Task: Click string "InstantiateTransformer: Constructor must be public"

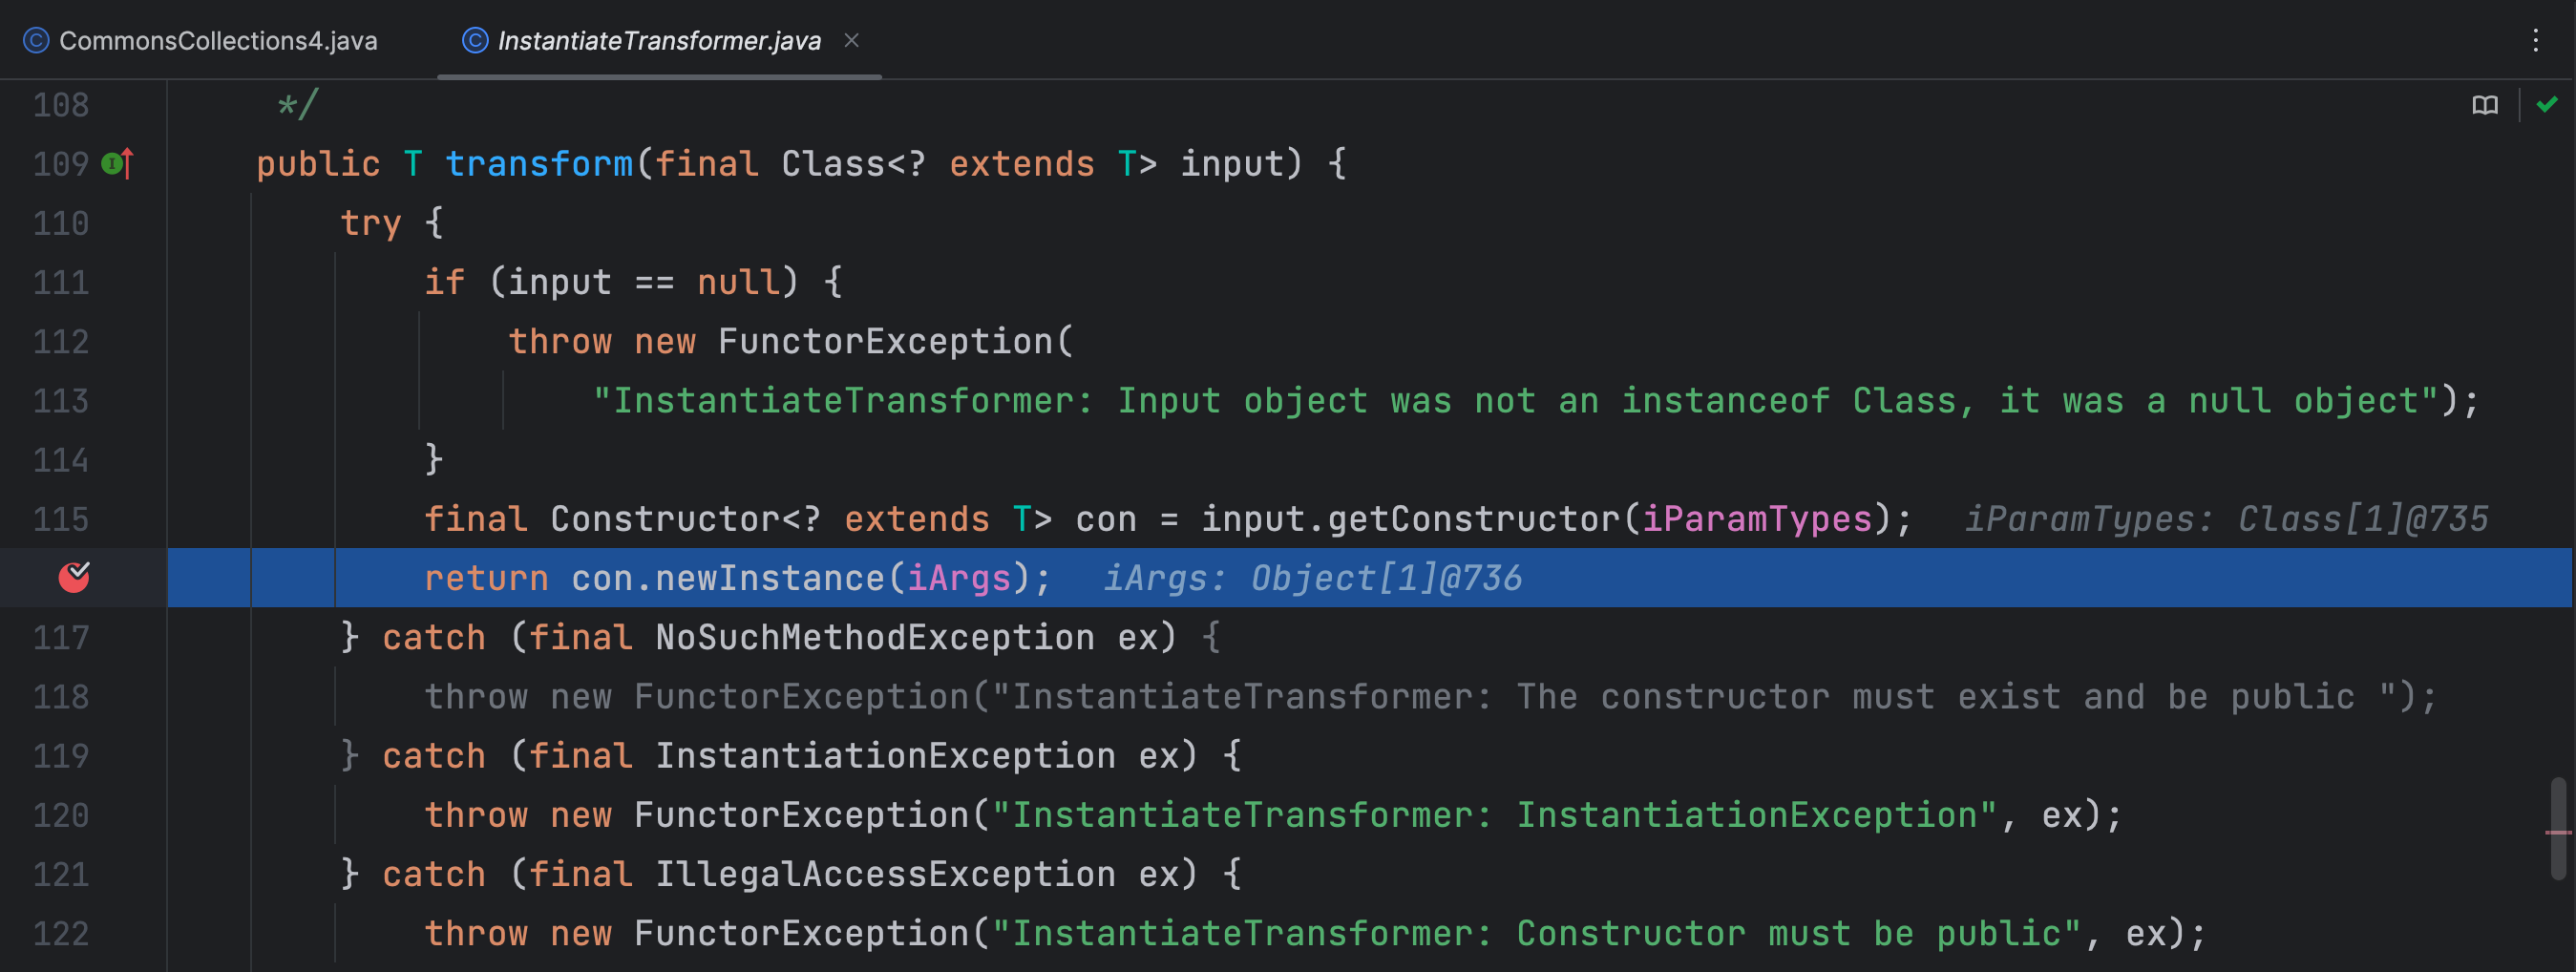Action: (1536, 933)
